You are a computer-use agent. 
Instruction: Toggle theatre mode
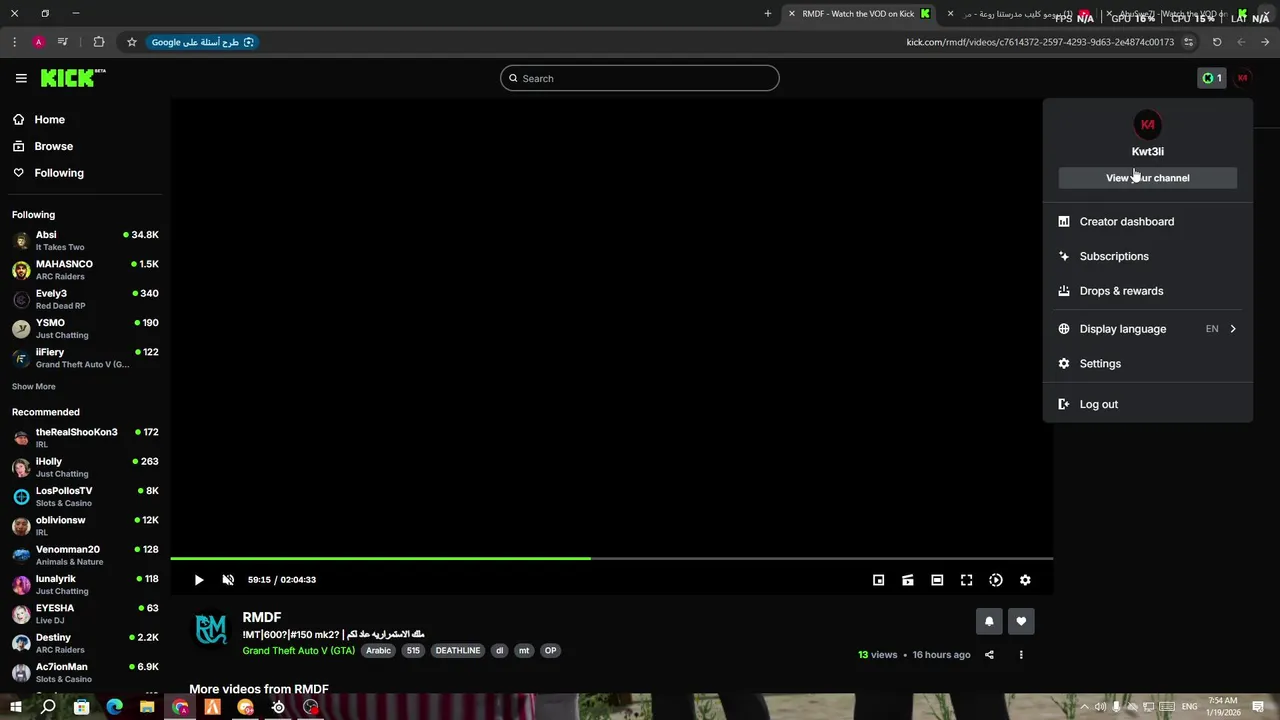click(937, 580)
